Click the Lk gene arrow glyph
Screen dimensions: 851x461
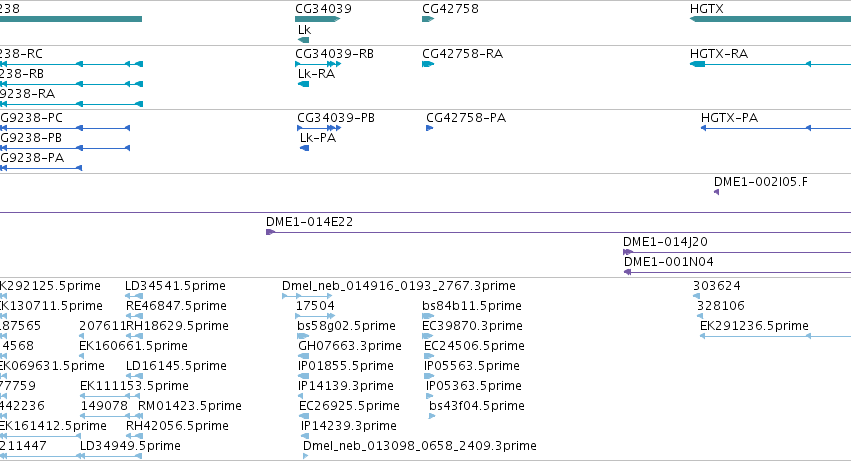304,40
